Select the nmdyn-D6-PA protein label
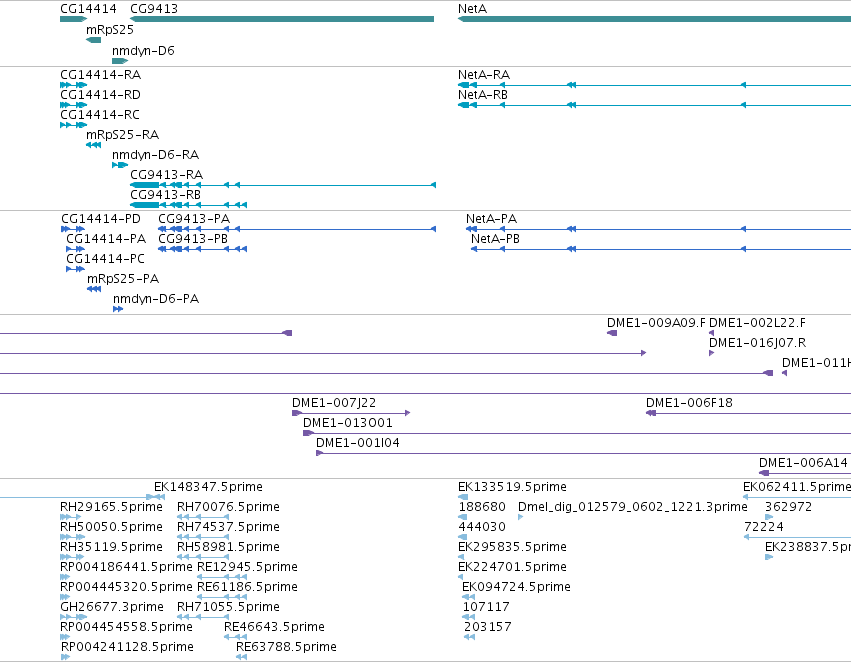This screenshot has height=662, width=851. [x=156, y=299]
